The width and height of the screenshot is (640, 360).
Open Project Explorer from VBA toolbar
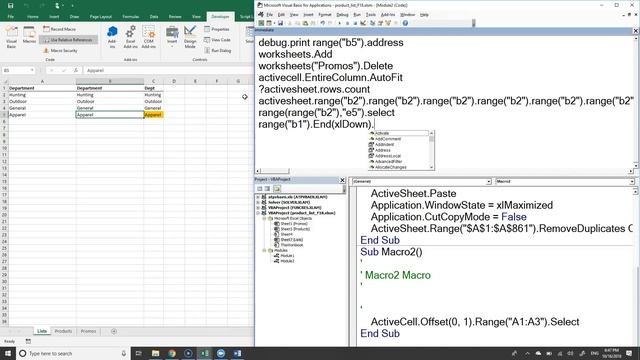click(x=372, y=23)
